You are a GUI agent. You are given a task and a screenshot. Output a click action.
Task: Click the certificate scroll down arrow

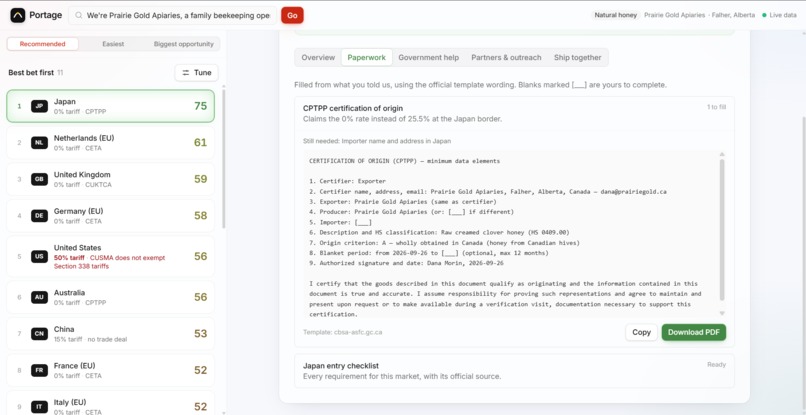click(x=722, y=313)
